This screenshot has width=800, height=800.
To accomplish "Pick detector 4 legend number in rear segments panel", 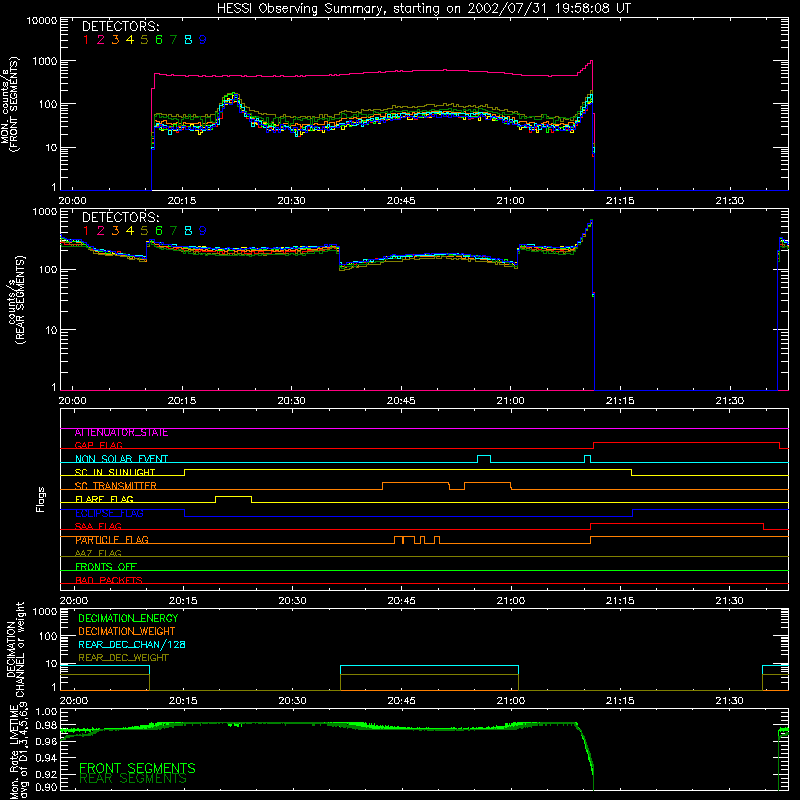I will click(130, 231).
